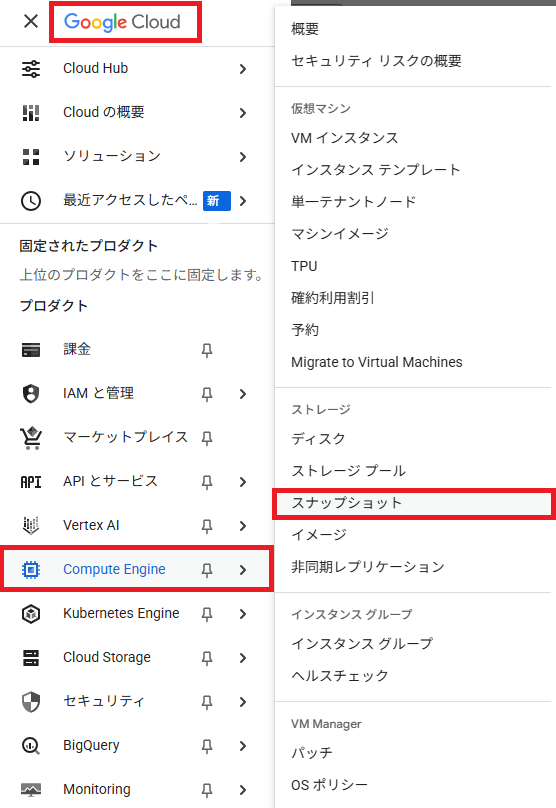The height and width of the screenshot is (808, 556).
Task: Select ヘルスチェック entry
Action: point(340,676)
